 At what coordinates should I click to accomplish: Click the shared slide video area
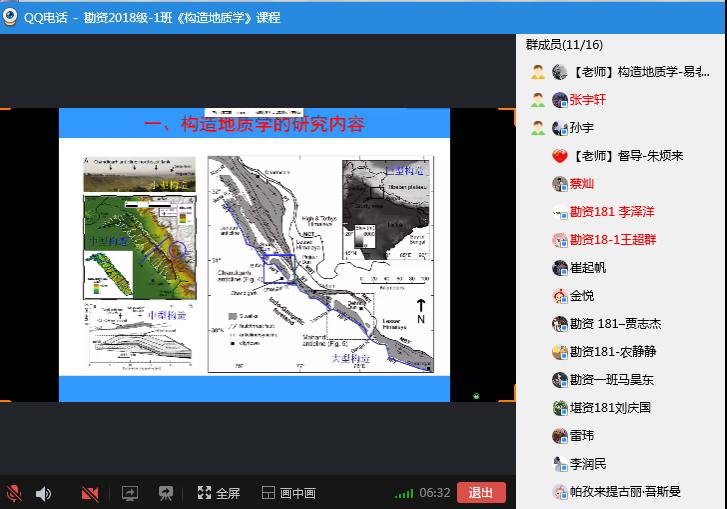[254, 255]
